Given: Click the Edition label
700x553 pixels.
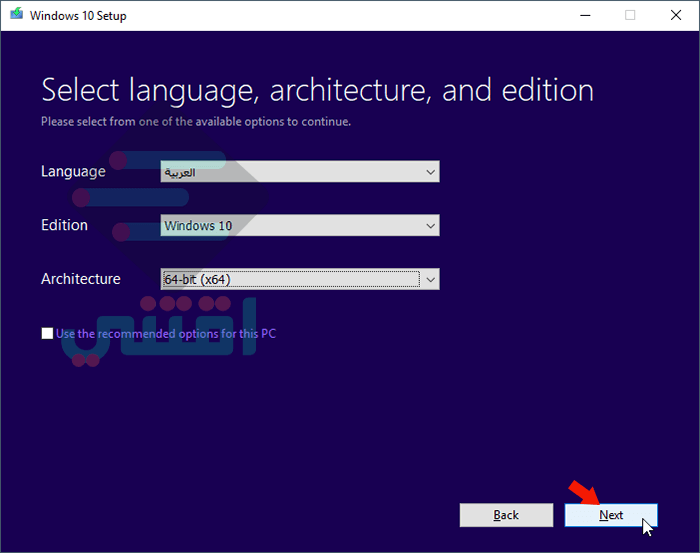Looking at the screenshot, I should 64,225.
